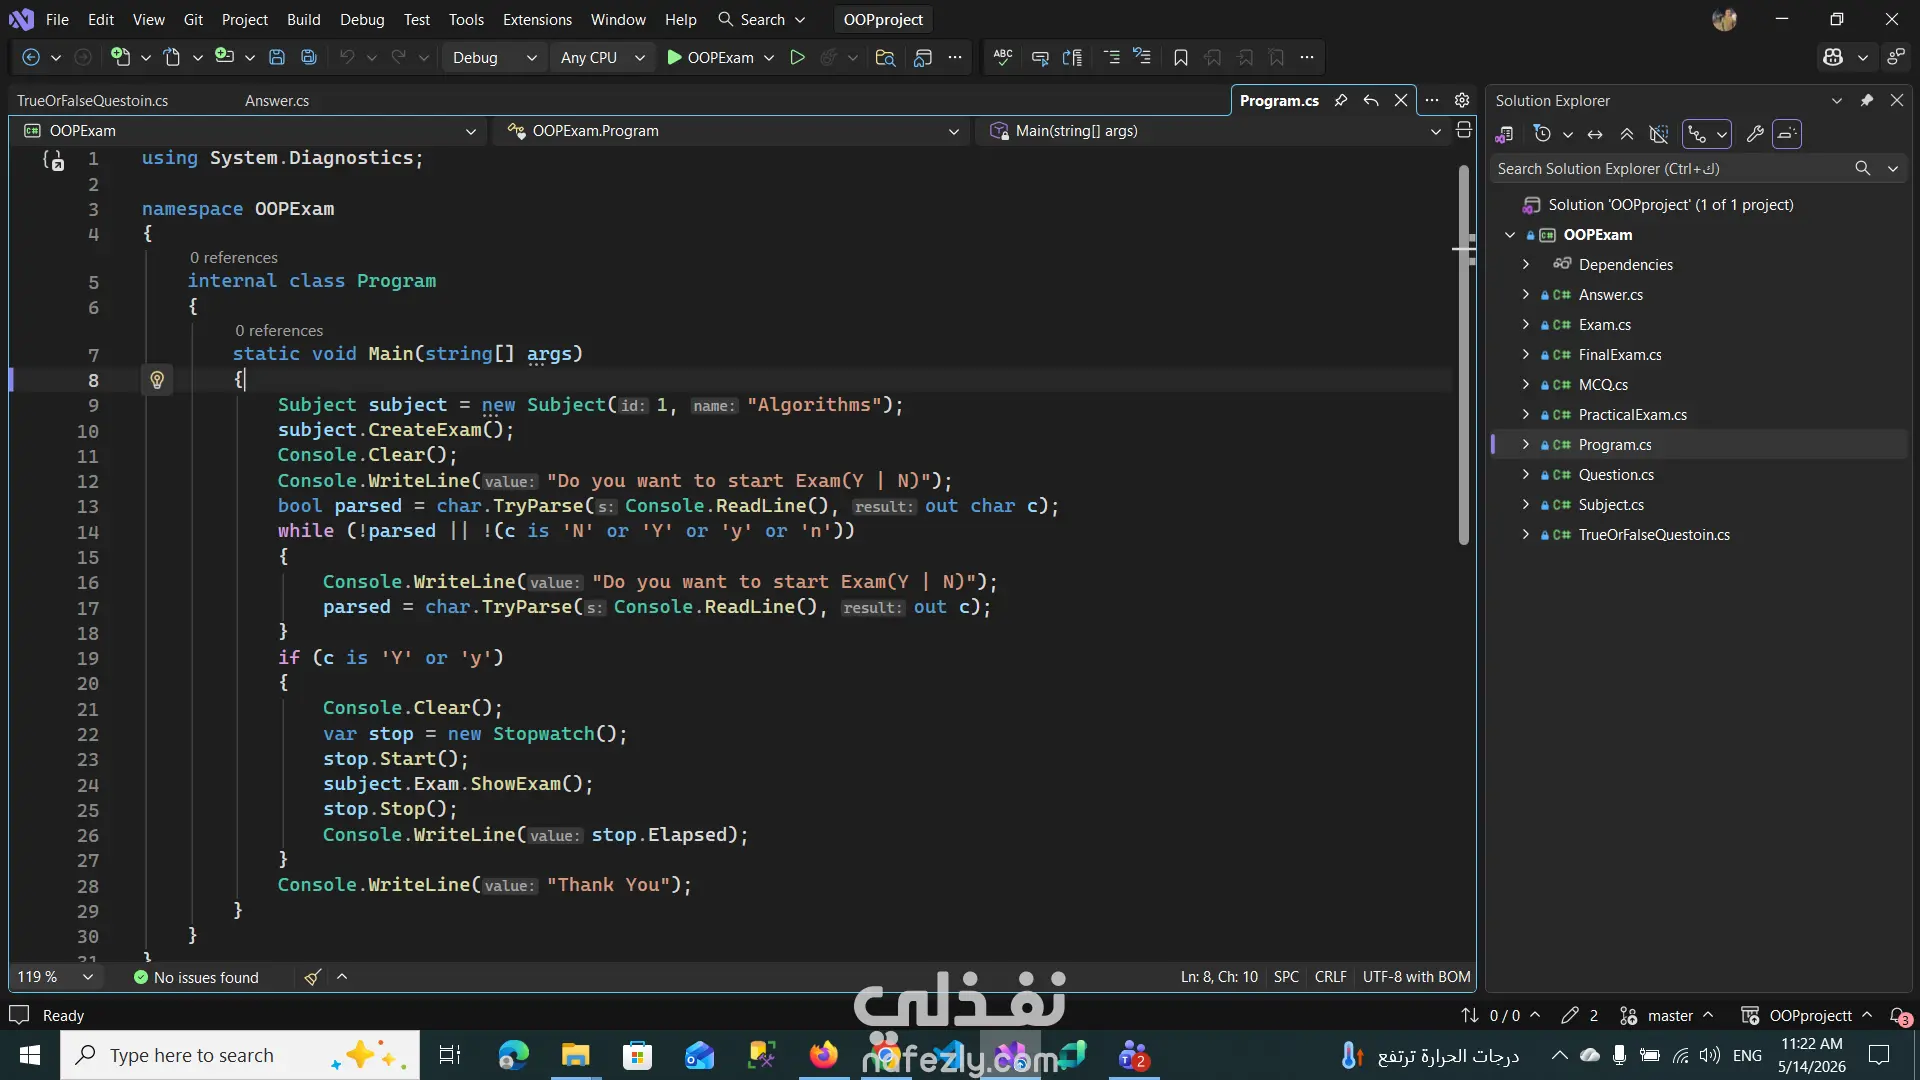Open the GitHub Copilot icon
This screenshot has height=1080, width=1920.
[1833, 58]
